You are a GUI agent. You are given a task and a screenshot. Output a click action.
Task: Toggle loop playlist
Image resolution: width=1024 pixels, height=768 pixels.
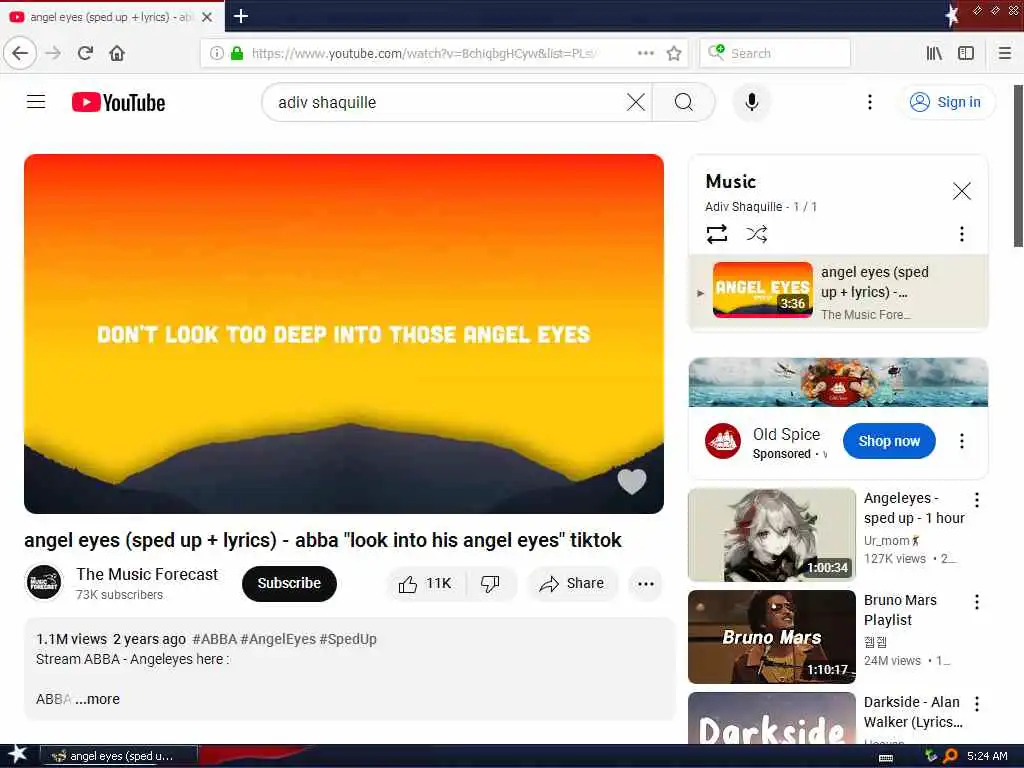(x=716, y=234)
